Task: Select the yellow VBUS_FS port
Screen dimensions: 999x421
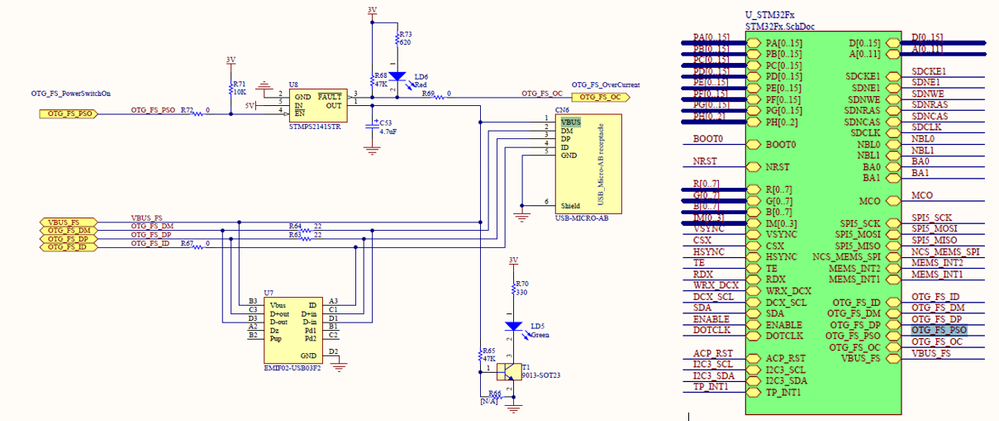Action: [68, 222]
